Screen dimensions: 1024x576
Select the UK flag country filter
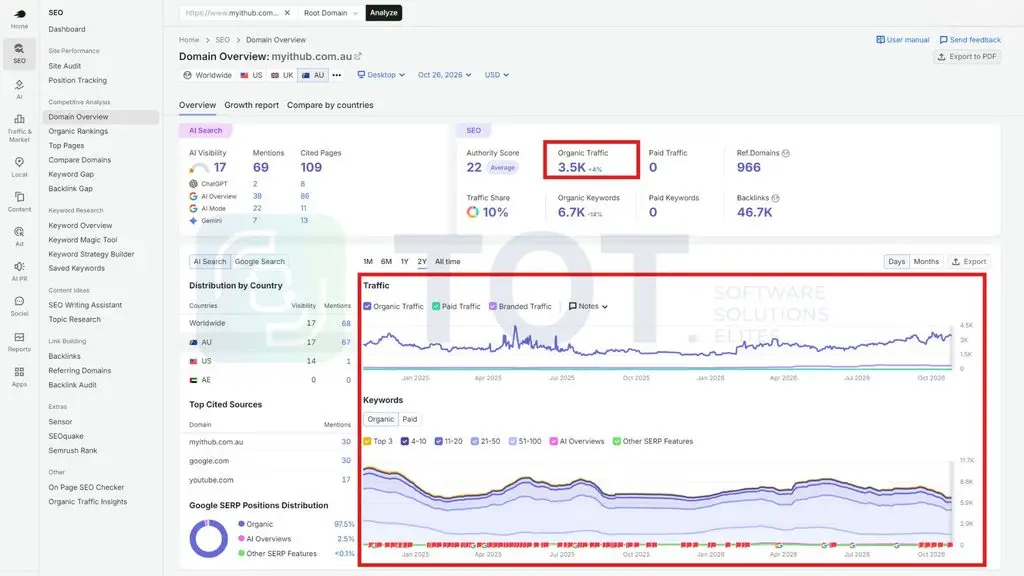(x=282, y=75)
